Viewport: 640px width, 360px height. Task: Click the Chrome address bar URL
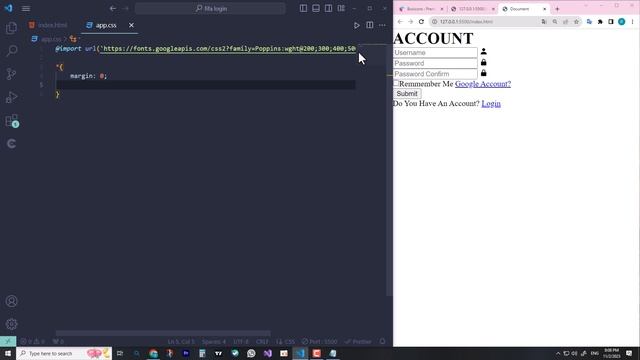pyautogui.click(x=466, y=22)
